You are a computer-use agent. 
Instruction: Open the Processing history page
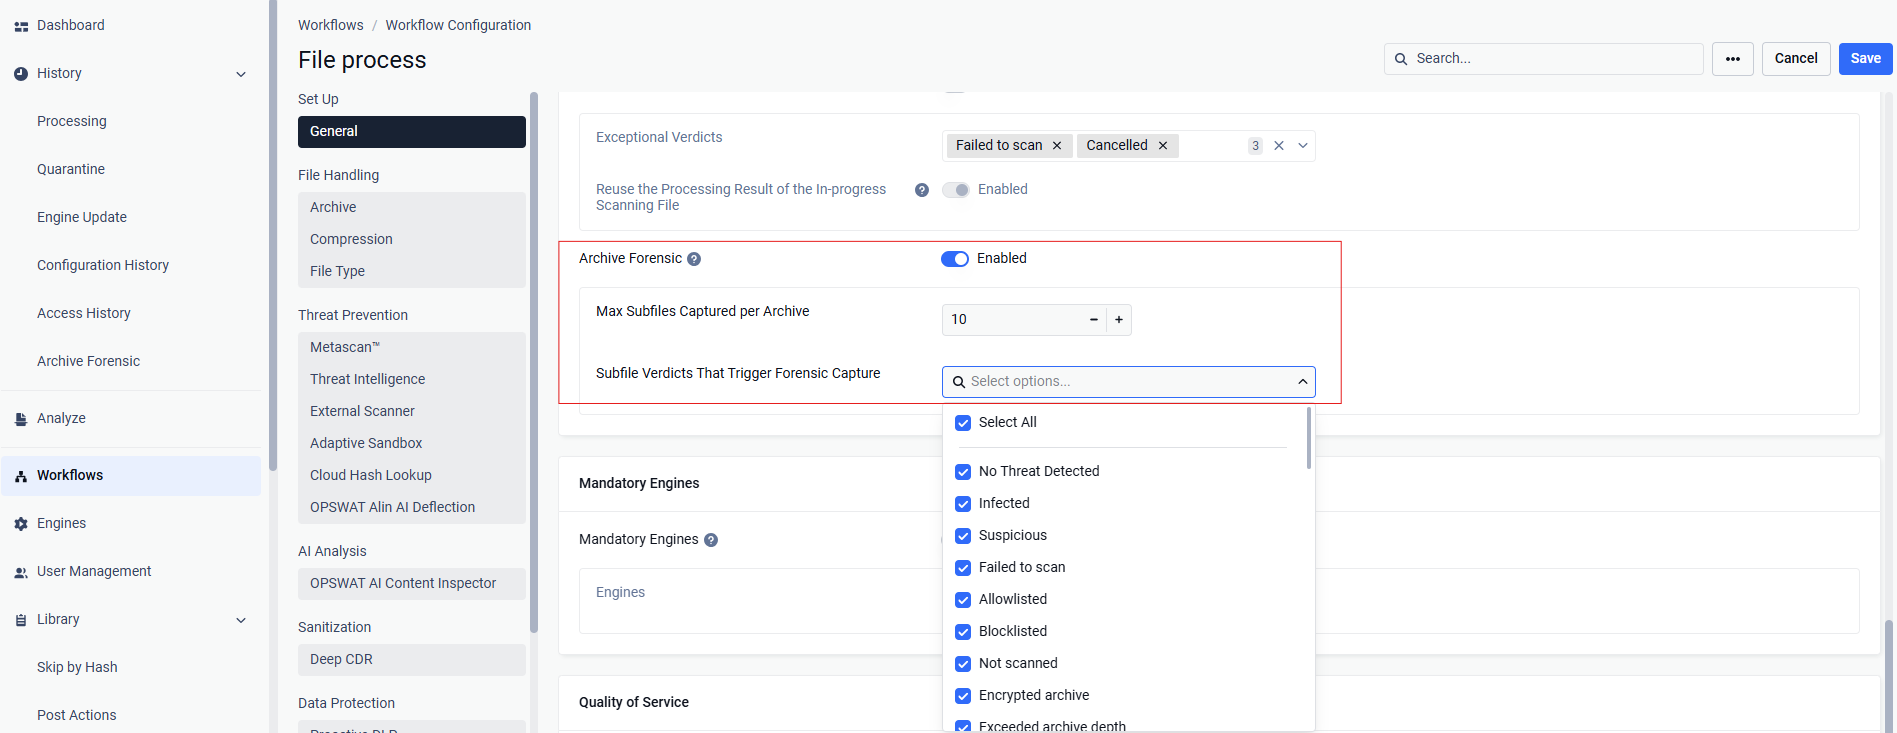coord(72,122)
